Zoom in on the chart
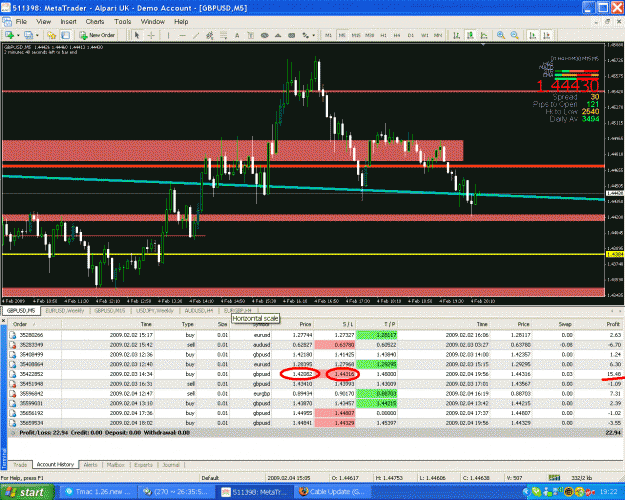Viewport: 625px width, 500px height. point(501,35)
